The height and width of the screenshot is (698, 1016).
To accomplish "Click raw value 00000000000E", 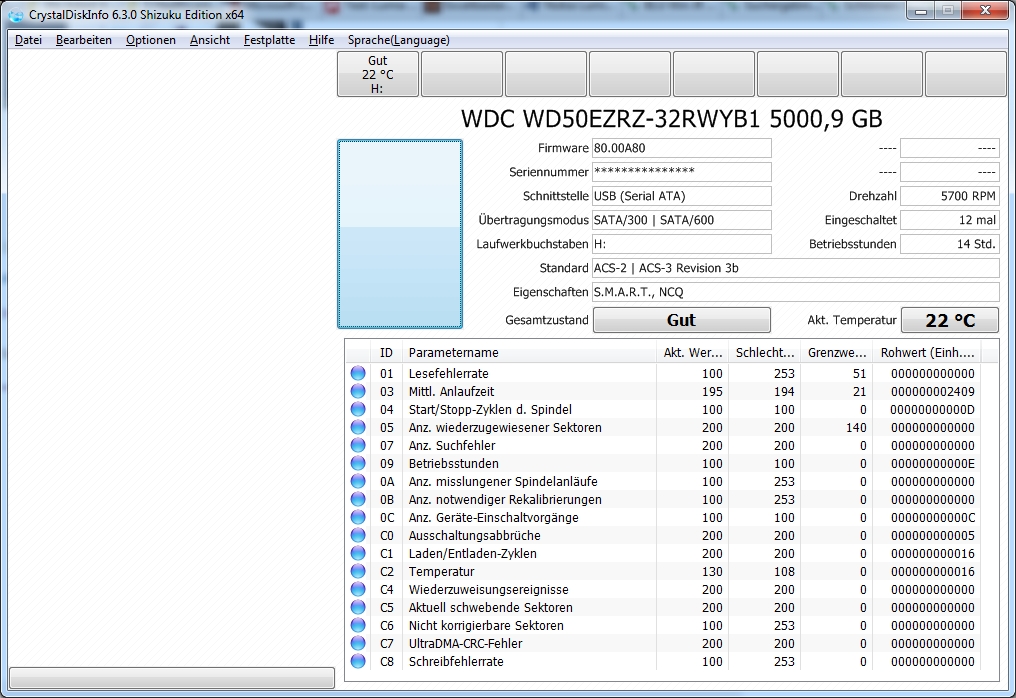I will pos(932,463).
